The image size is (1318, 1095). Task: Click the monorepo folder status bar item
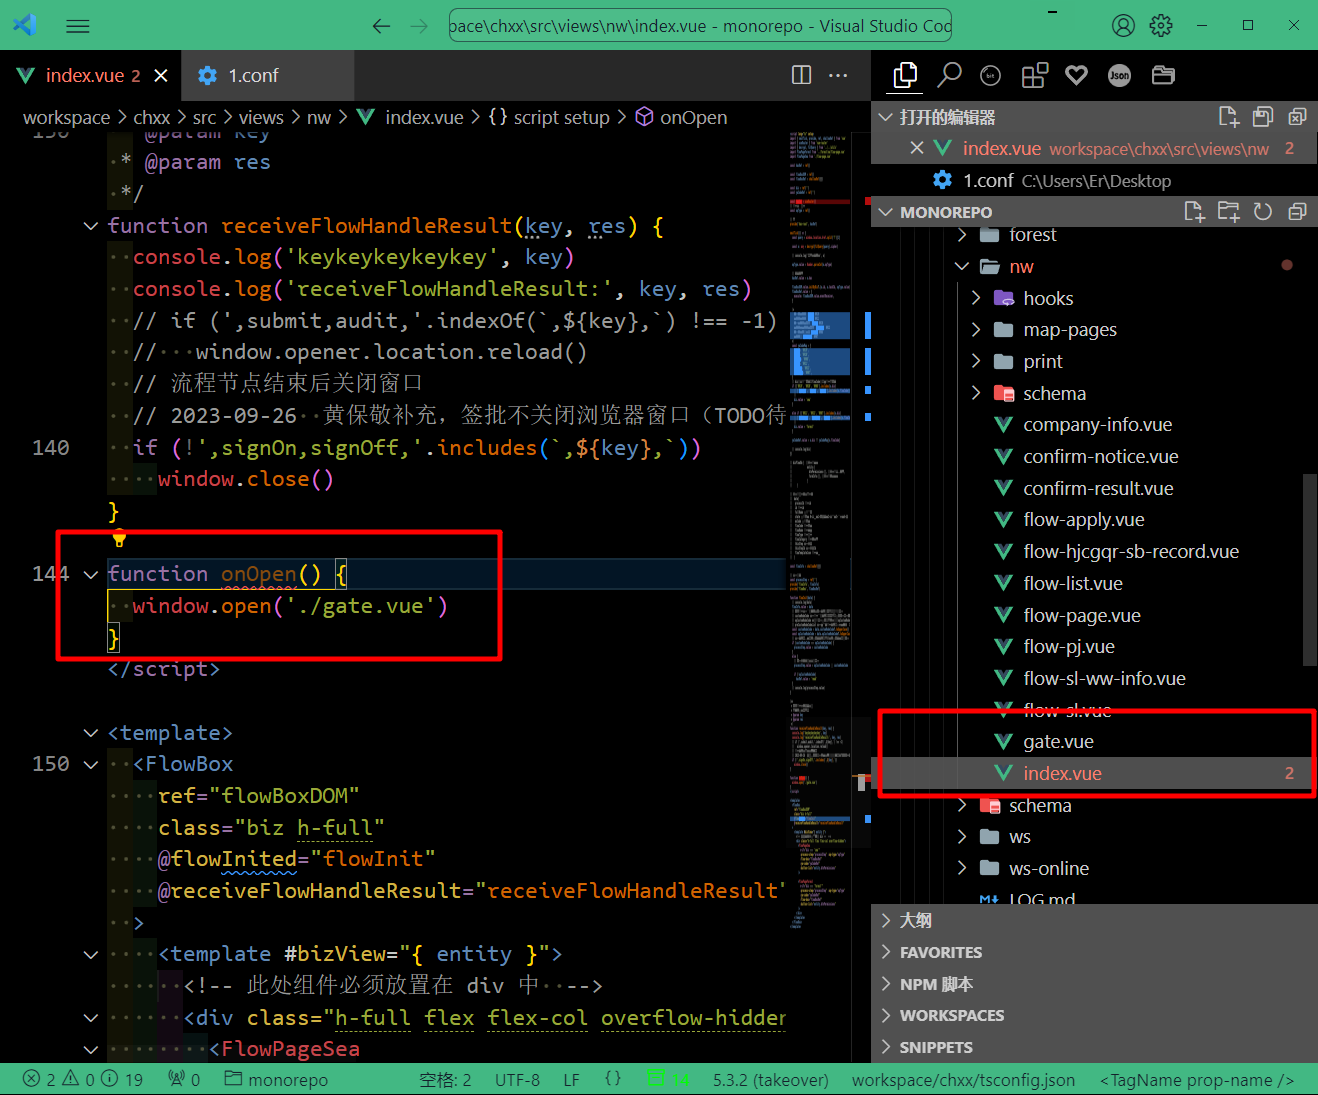click(276, 1080)
